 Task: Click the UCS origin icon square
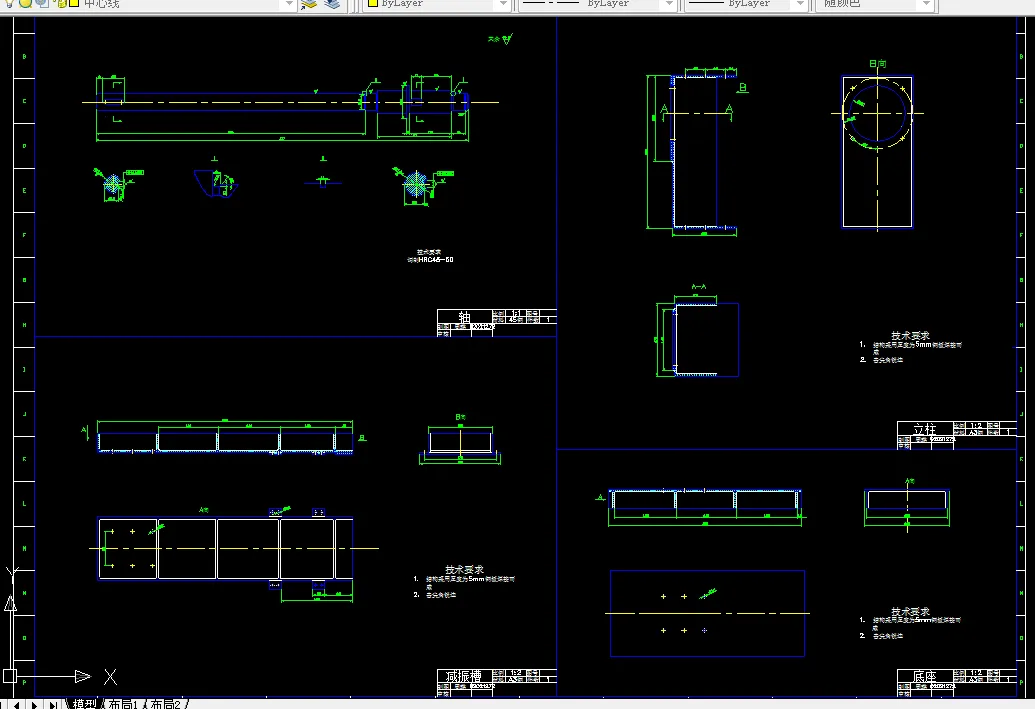coord(9,676)
